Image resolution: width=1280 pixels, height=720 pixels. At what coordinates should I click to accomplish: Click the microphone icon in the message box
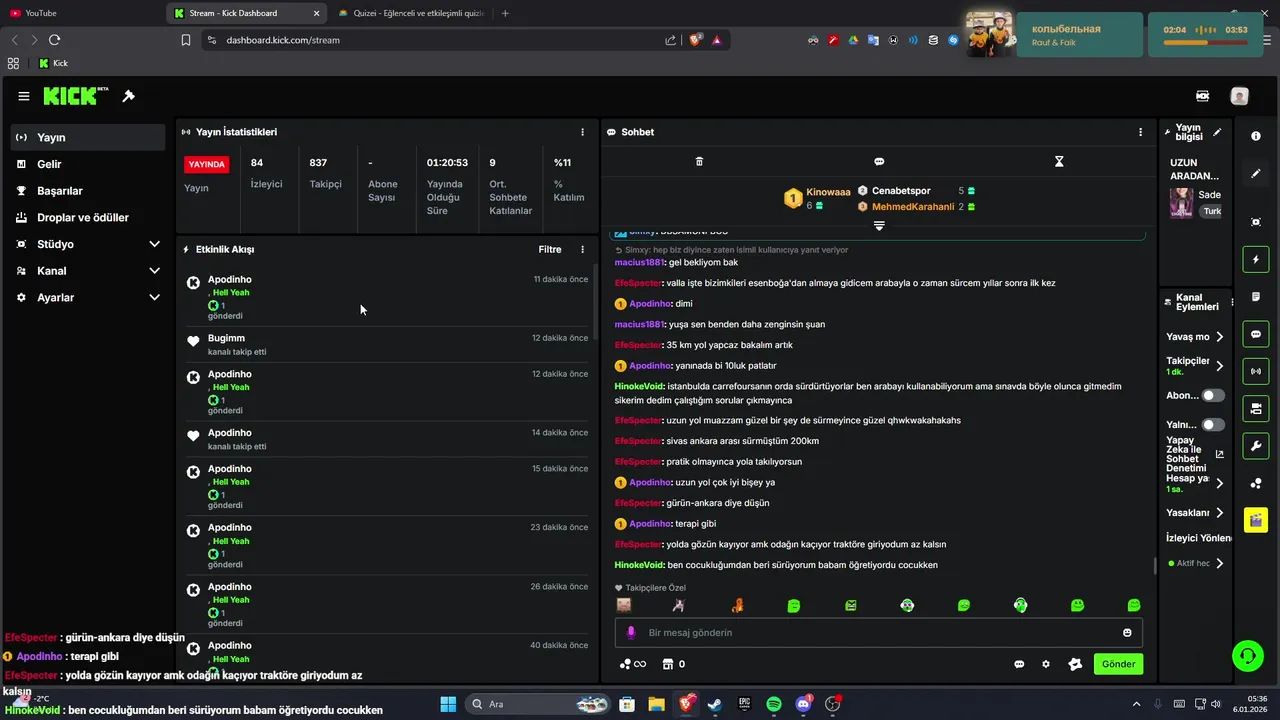pyautogui.click(x=631, y=633)
